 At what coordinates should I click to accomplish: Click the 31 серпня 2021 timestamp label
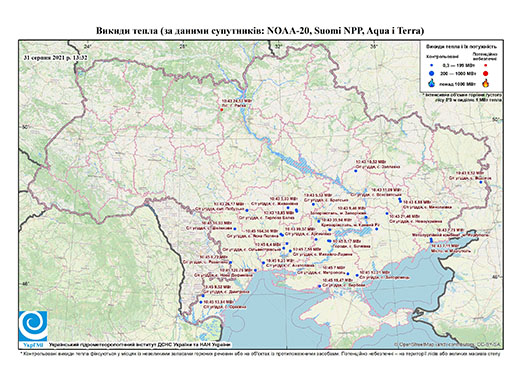tap(56, 57)
